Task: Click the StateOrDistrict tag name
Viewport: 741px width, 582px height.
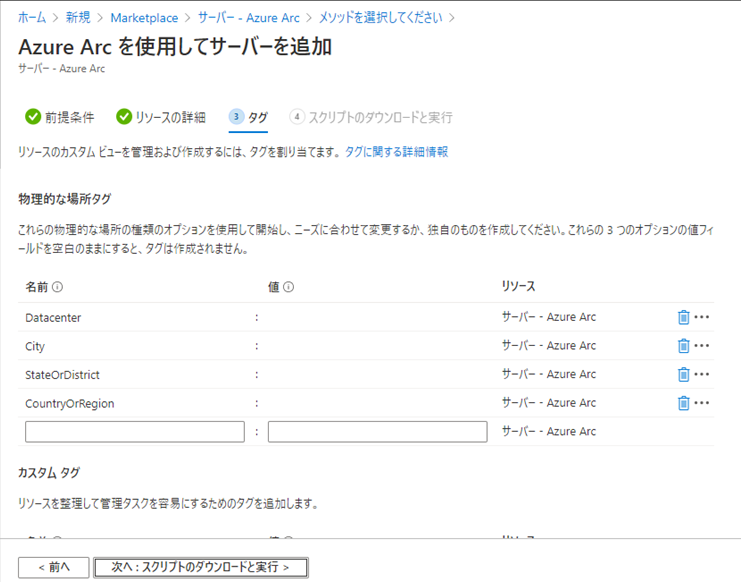Action: tap(62, 375)
